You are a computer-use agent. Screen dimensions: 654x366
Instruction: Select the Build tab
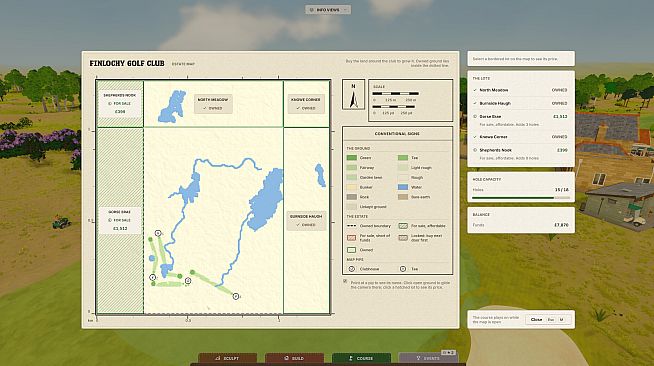[294, 358]
